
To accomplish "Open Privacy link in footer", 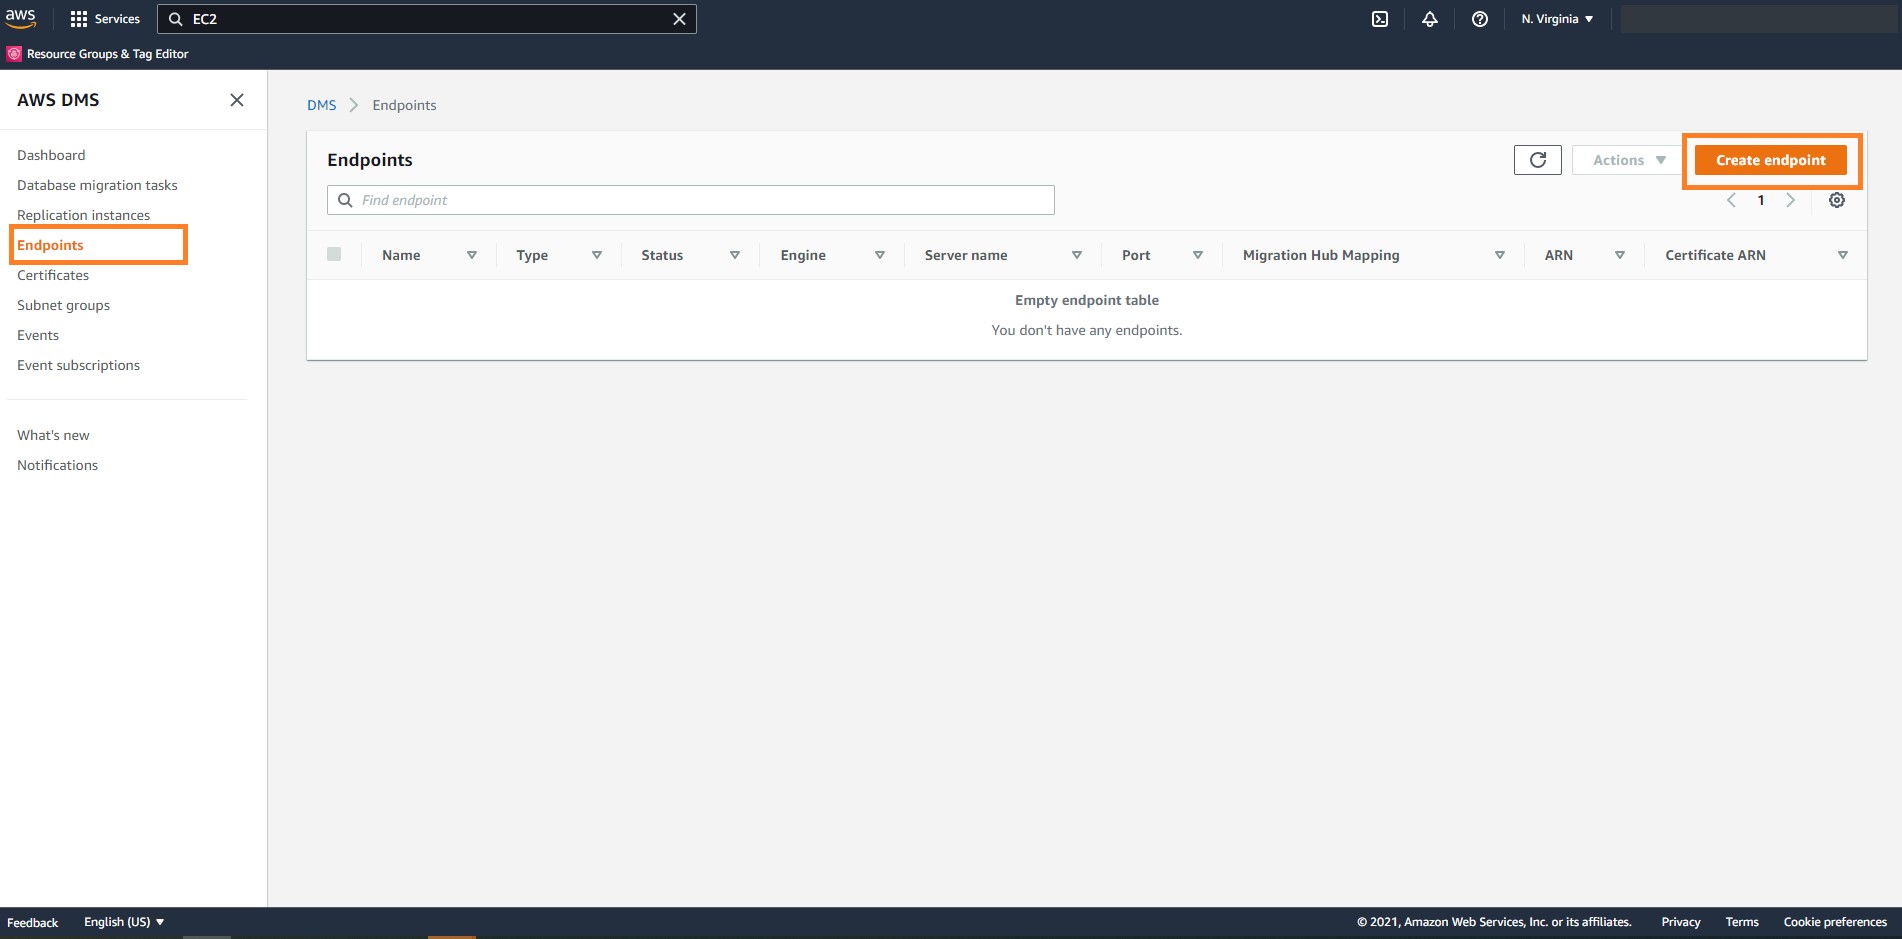I will coord(1680,922).
